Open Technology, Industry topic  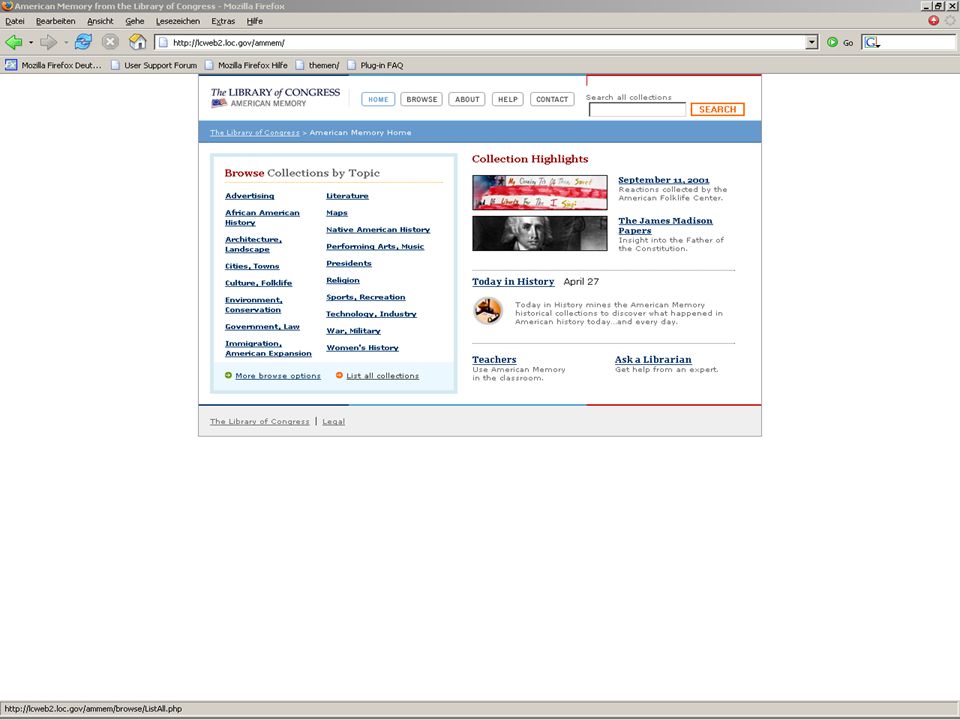[x=371, y=314]
